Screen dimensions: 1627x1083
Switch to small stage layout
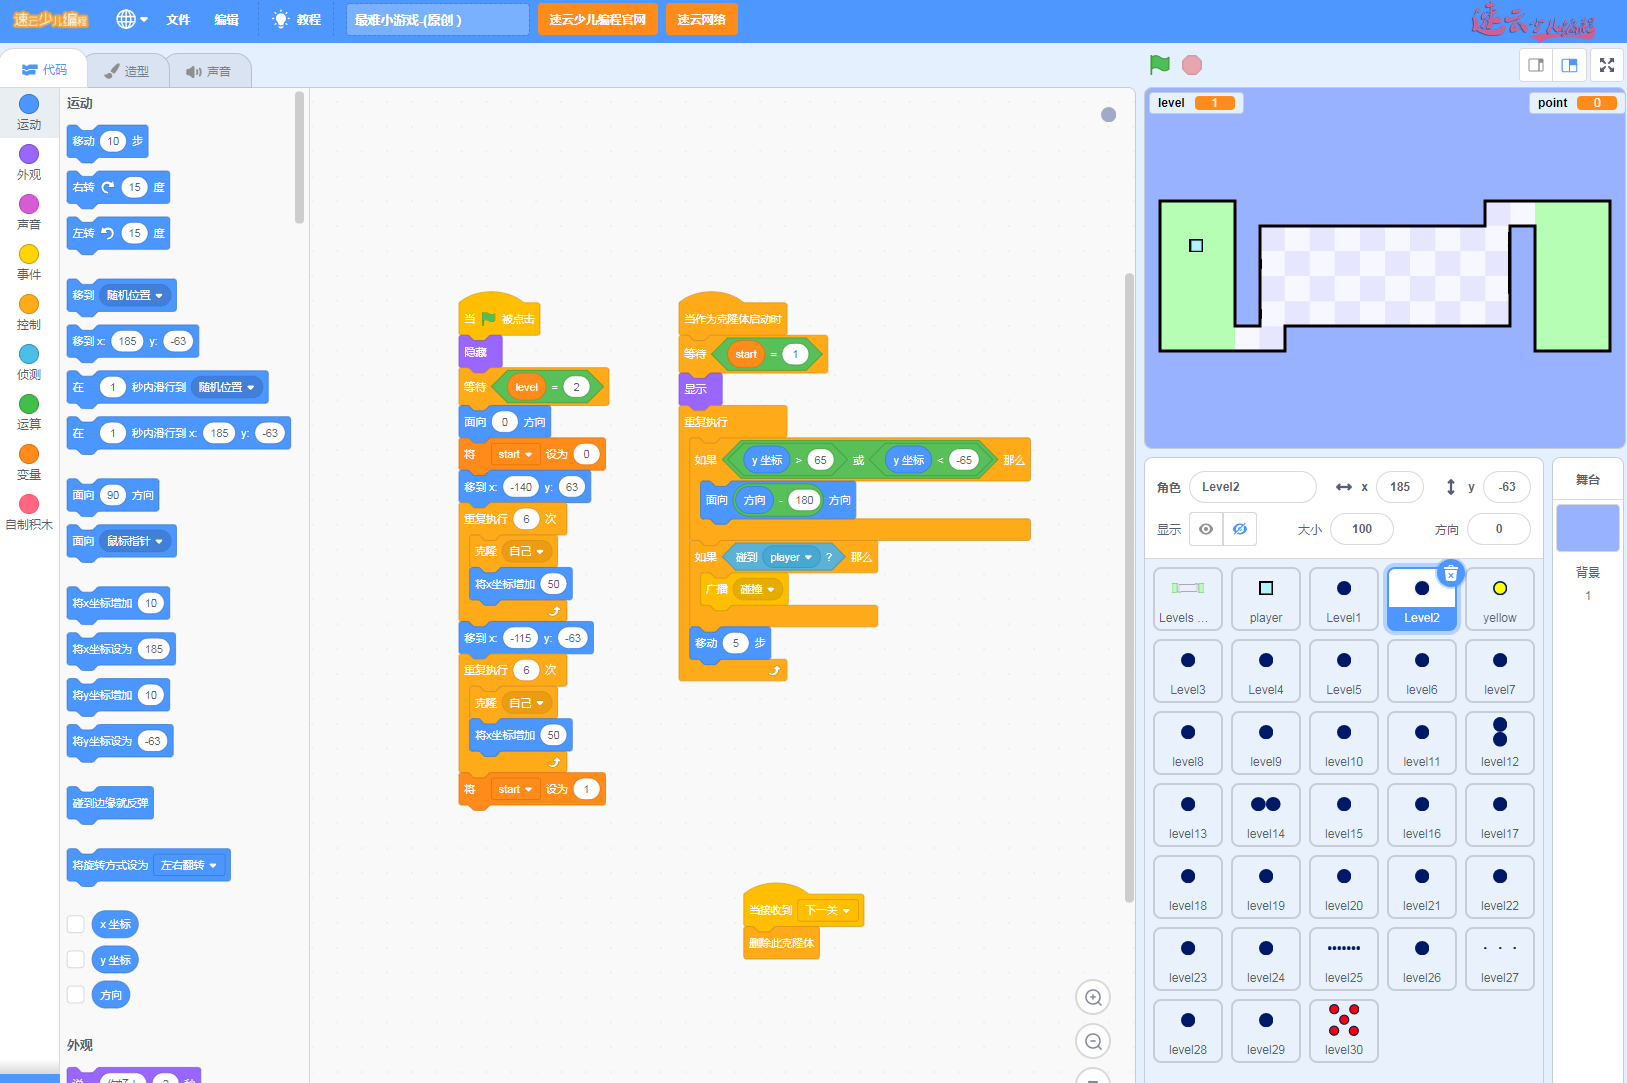(x=1536, y=65)
